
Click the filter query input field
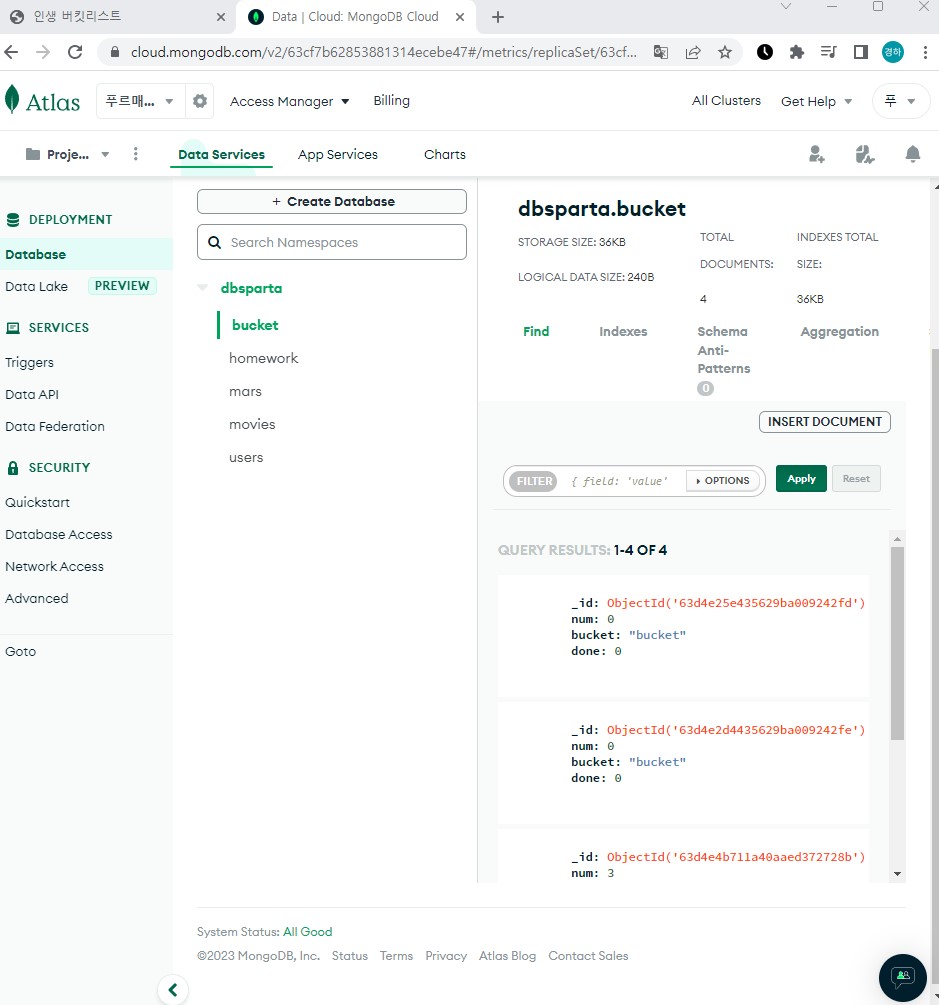(619, 481)
